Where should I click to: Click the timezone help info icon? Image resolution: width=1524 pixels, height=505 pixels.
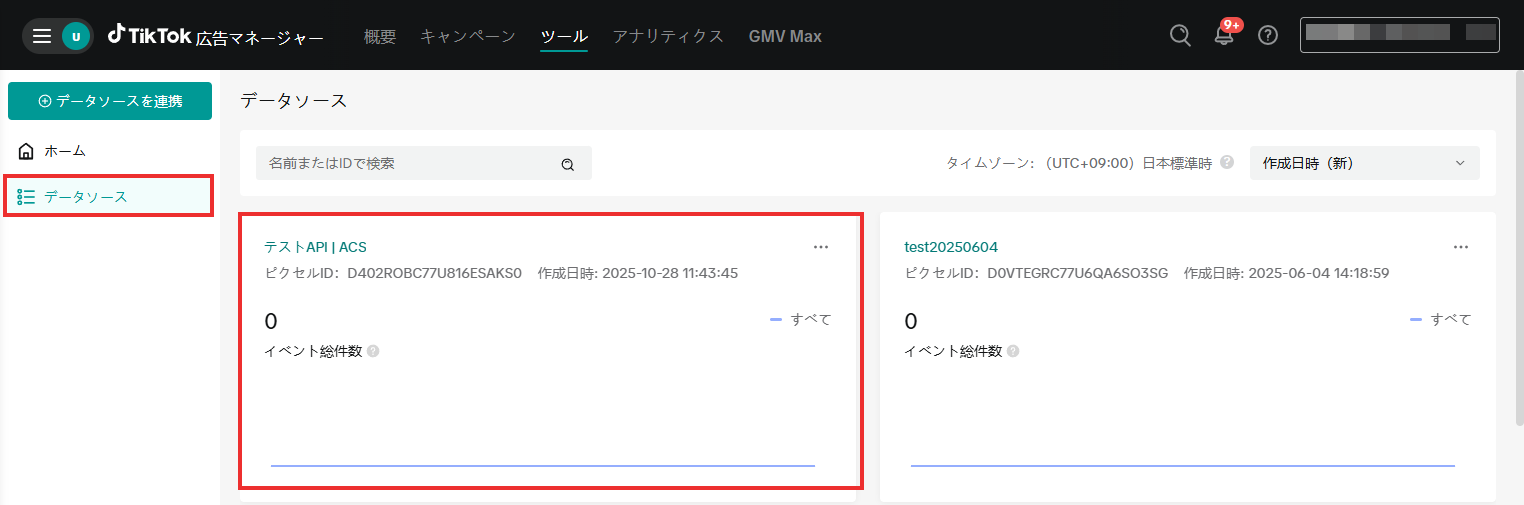point(1227,162)
